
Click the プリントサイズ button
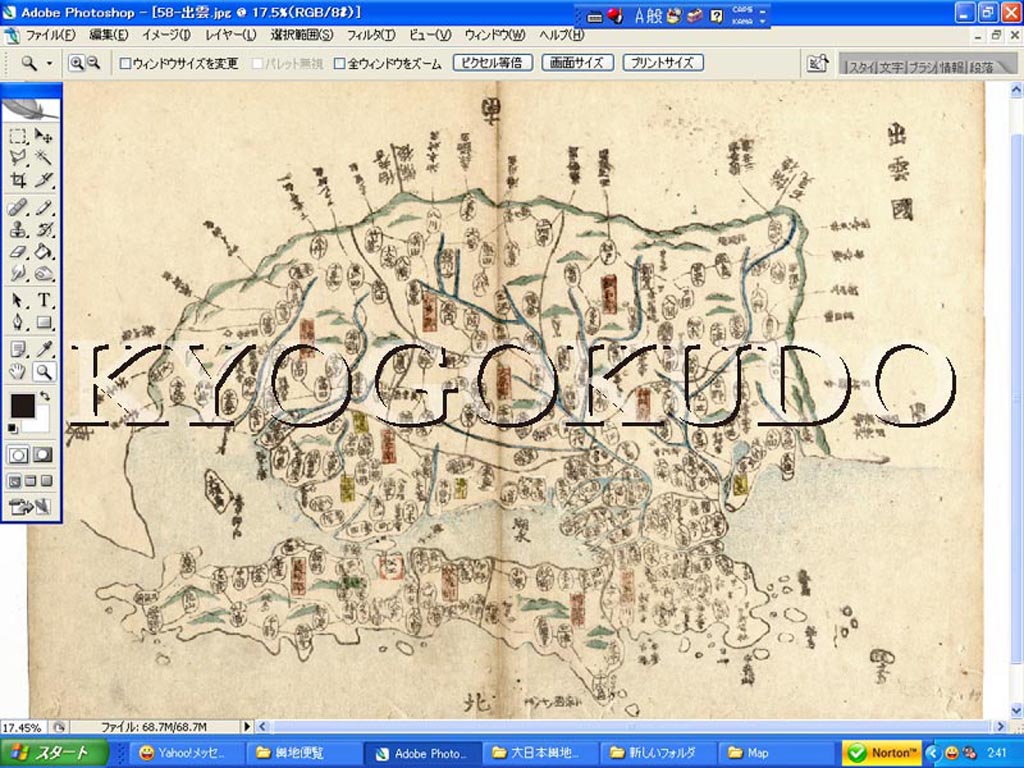click(x=663, y=63)
